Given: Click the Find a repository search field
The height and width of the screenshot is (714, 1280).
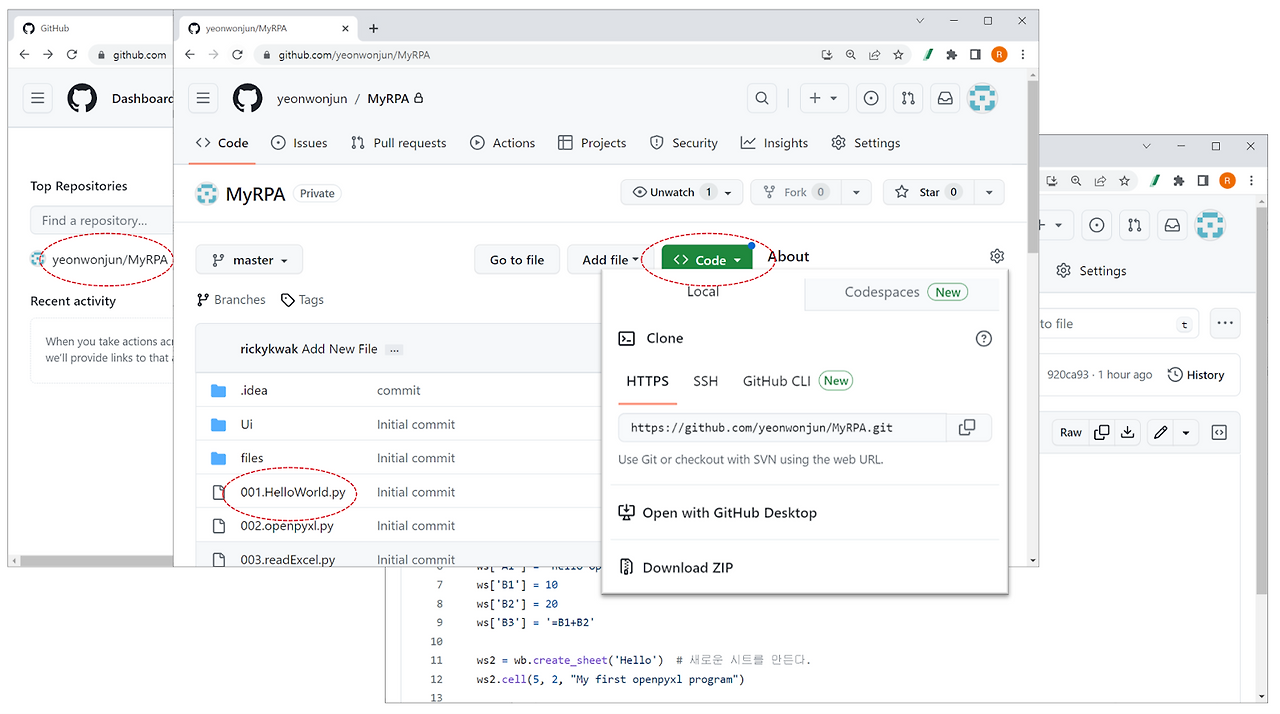Looking at the screenshot, I should [x=101, y=220].
